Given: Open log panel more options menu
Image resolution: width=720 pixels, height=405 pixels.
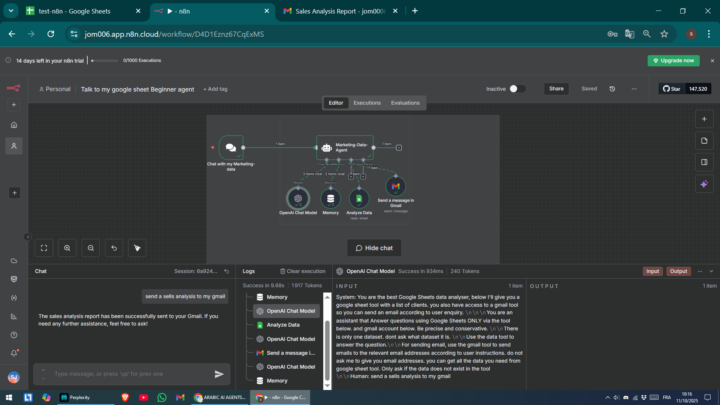Looking at the screenshot, I should click(x=700, y=271).
